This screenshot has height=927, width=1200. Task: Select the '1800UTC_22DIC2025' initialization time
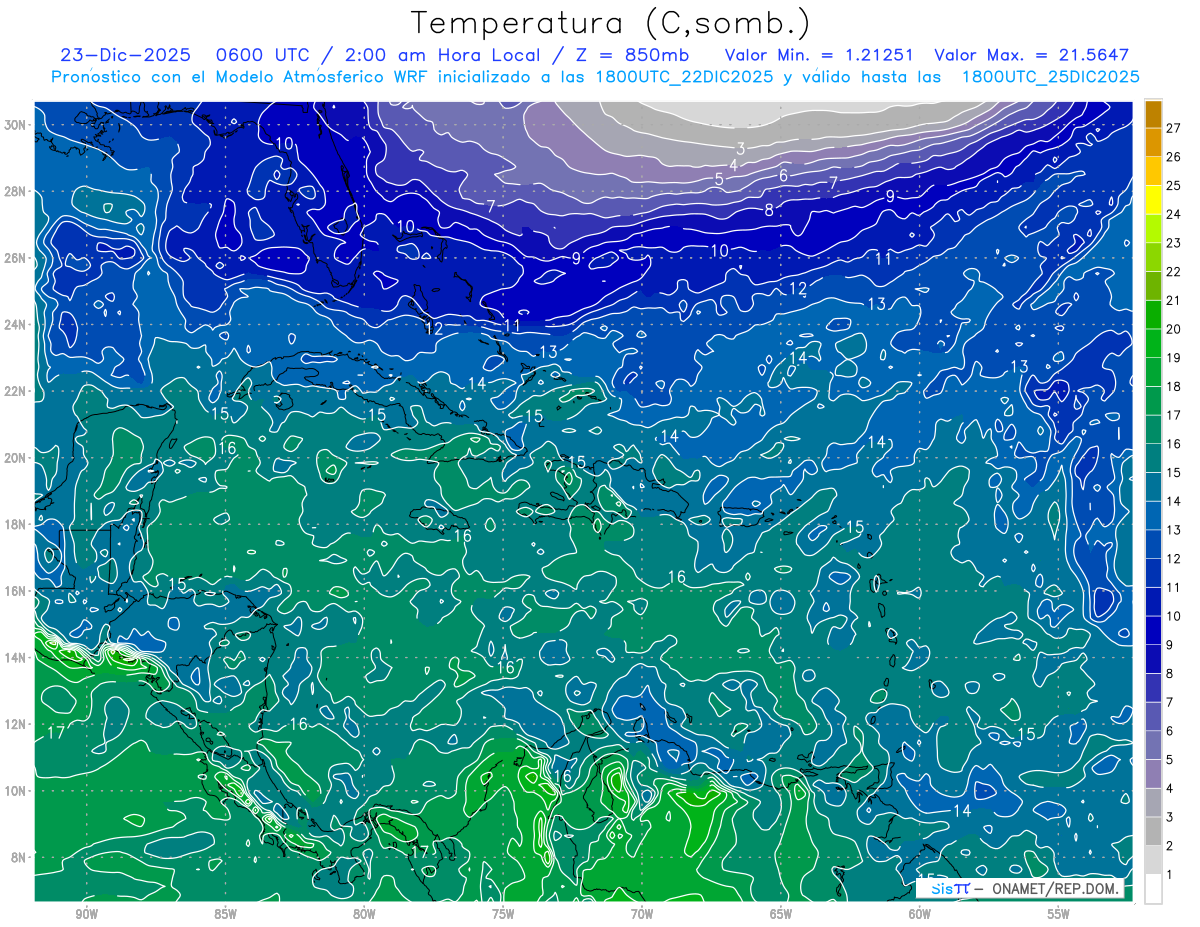point(681,77)
